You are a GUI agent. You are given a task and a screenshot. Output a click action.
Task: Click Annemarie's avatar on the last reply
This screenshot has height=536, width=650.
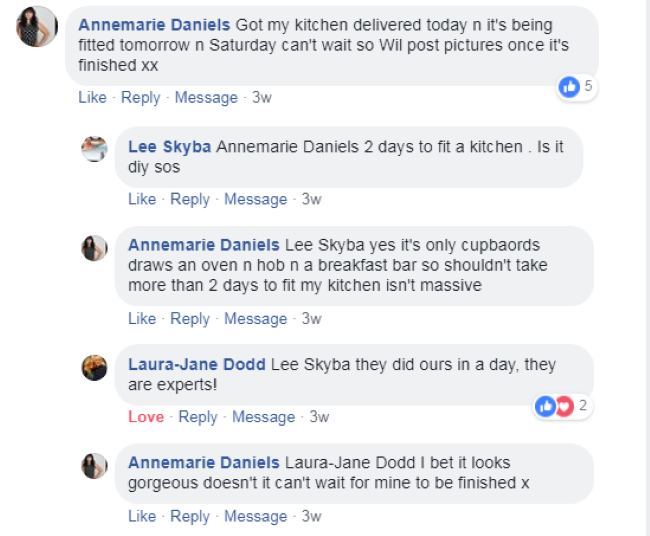94,465
